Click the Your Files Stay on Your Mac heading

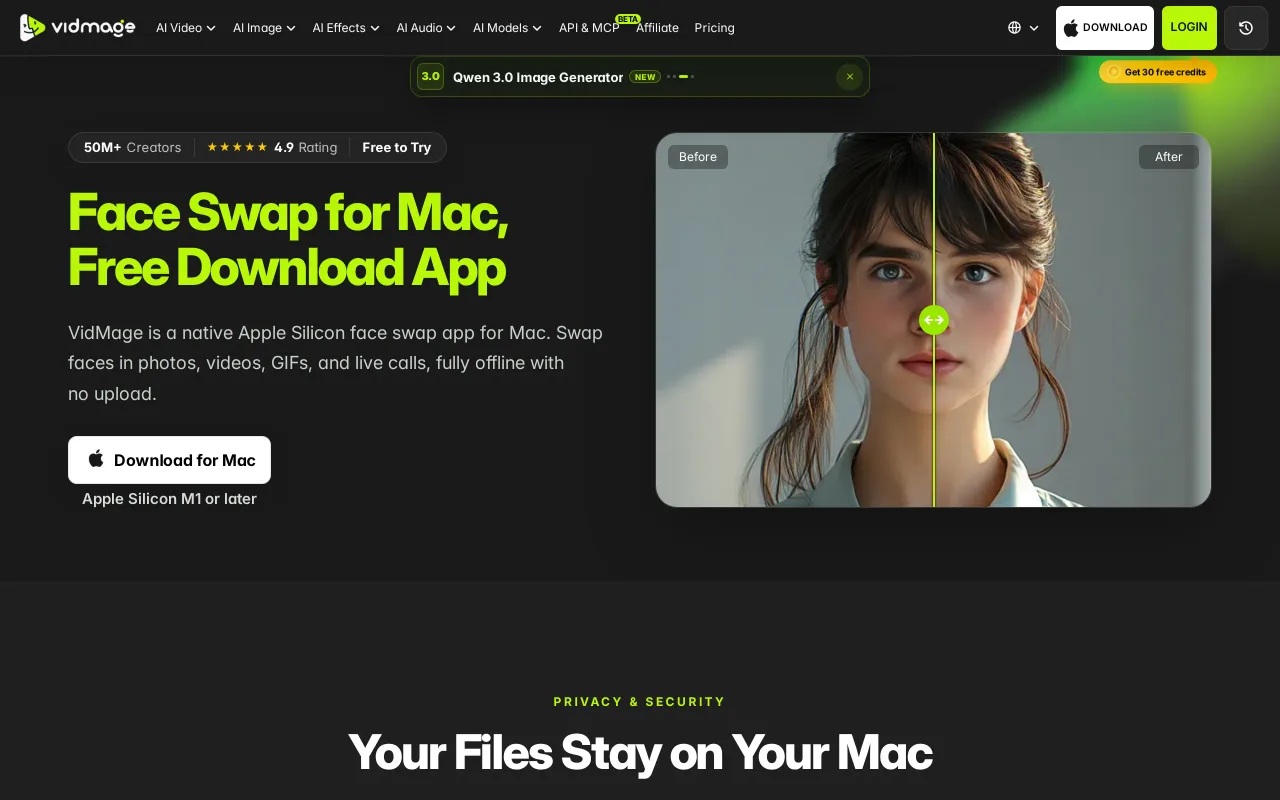(640, 753)
